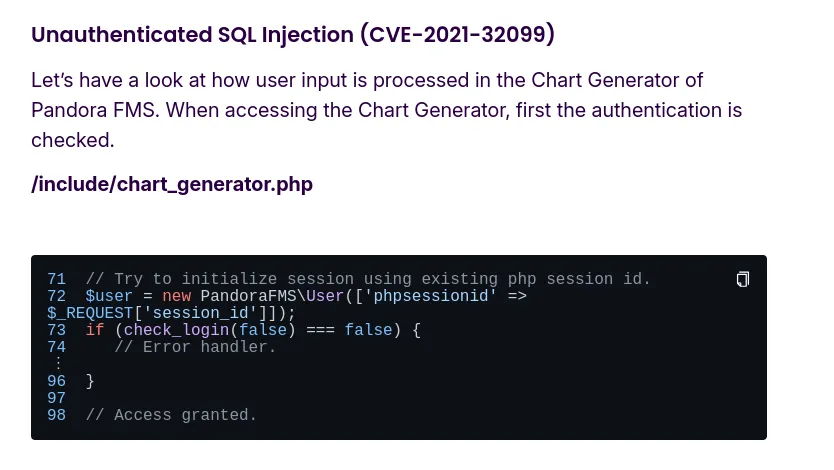
Task: Click line number 74 in code
Action: click(56, 347)
